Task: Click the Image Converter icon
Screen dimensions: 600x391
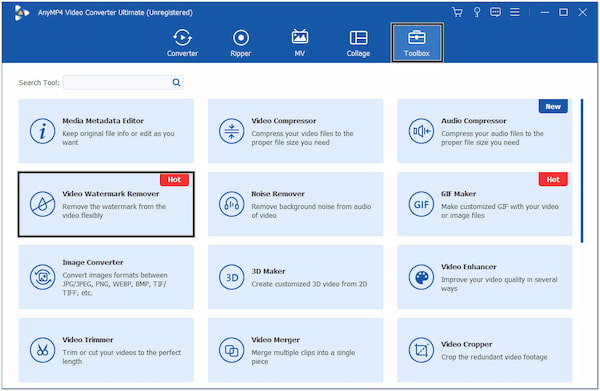Action: (x=42, y=277)
